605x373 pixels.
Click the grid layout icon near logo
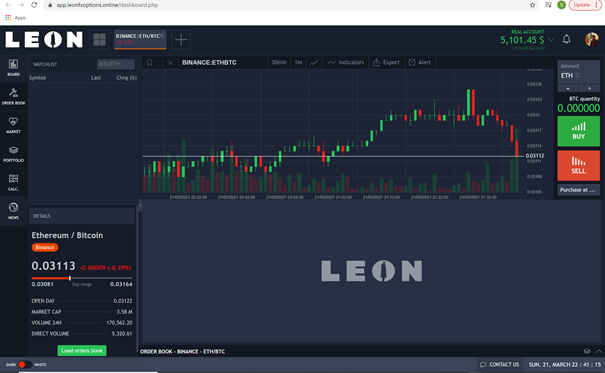[x=100, y=39]
